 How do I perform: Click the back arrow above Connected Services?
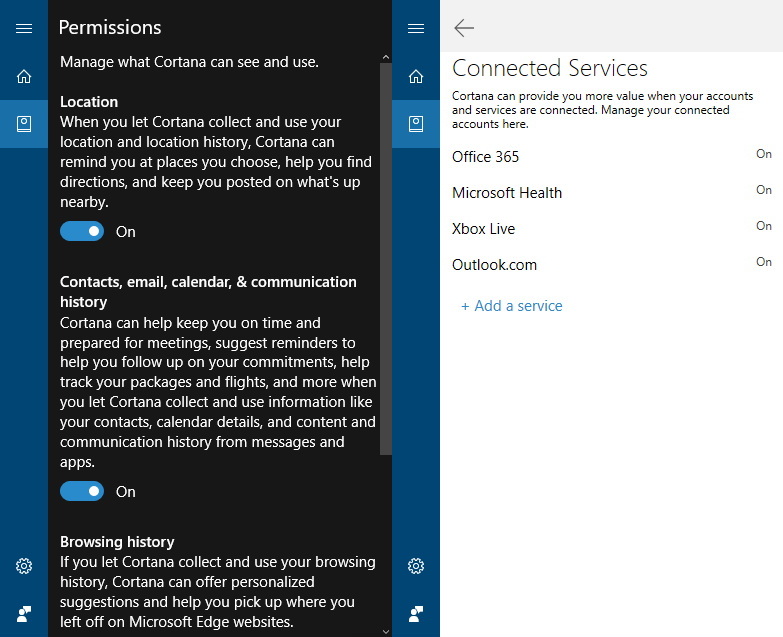[464, 28]
